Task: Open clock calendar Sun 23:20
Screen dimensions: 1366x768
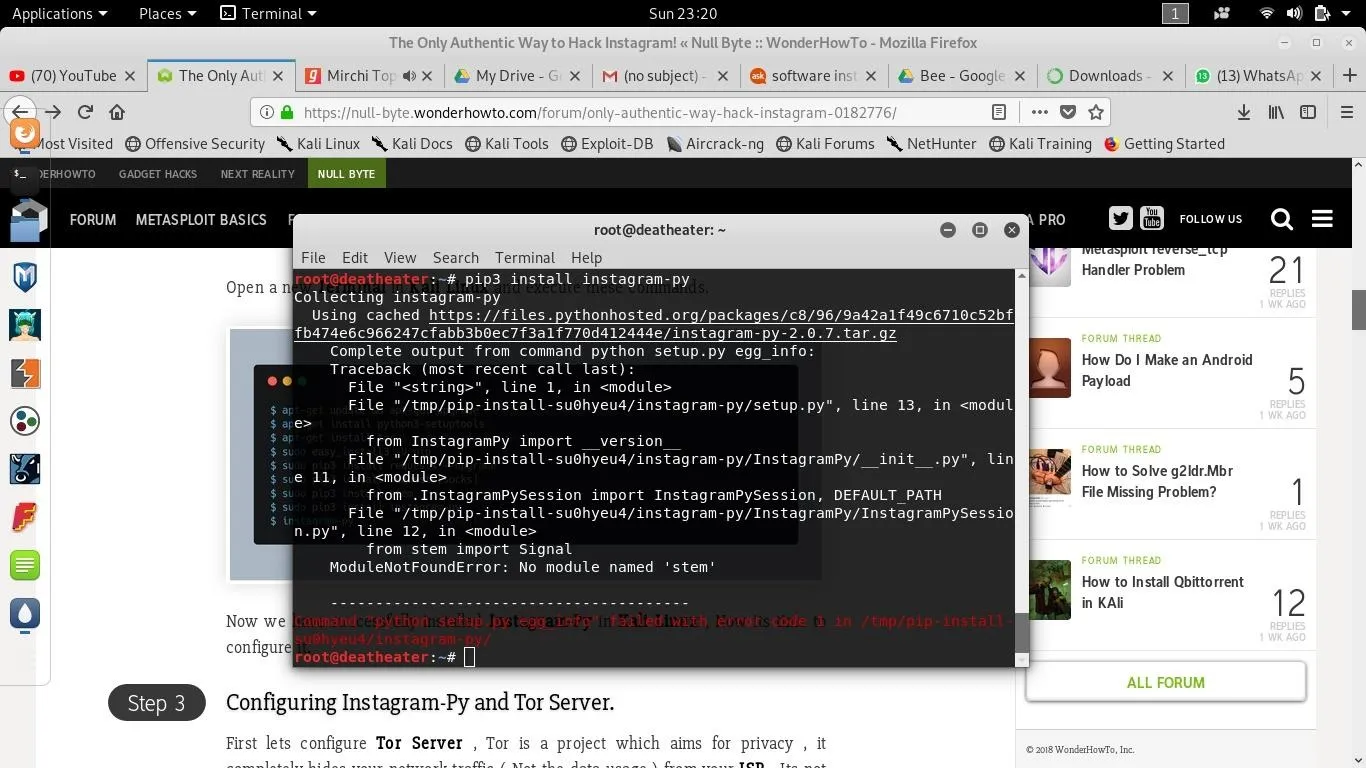Action: [683, 13]
